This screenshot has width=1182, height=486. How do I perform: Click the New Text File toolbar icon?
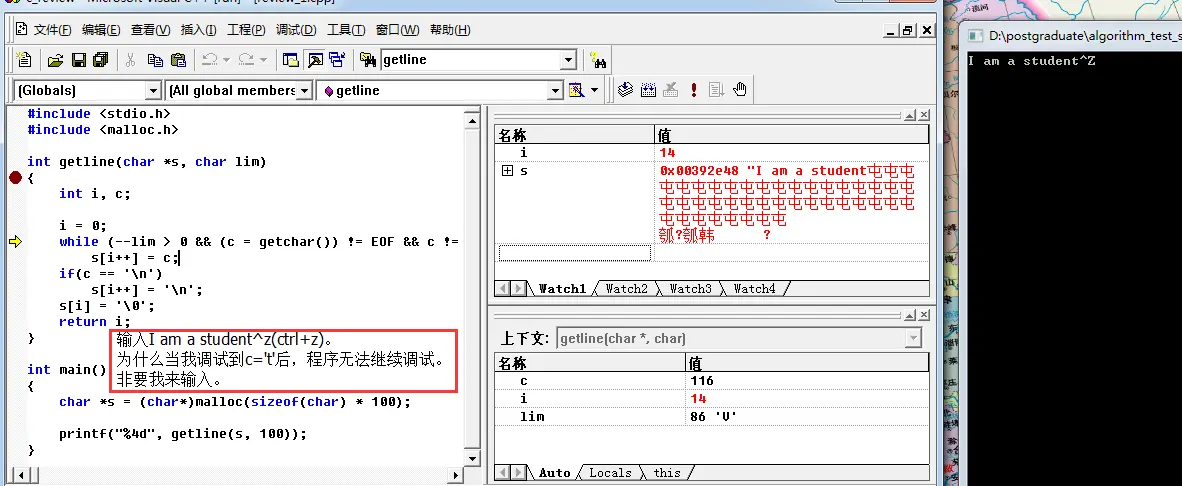pos(24,60)
